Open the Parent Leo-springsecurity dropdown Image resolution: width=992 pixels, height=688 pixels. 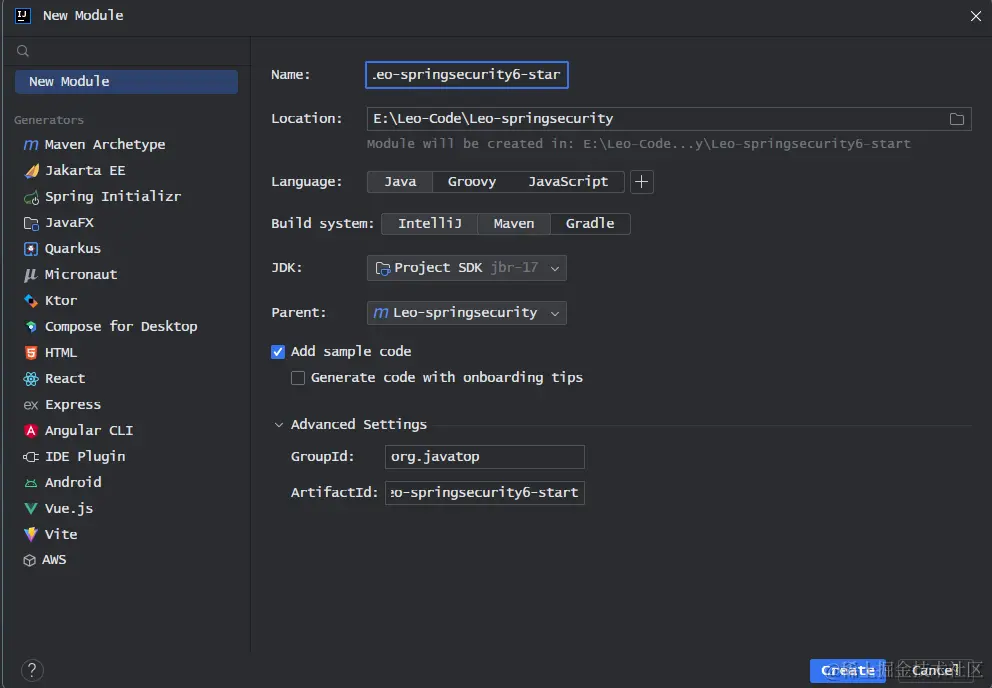click(466, 313)
